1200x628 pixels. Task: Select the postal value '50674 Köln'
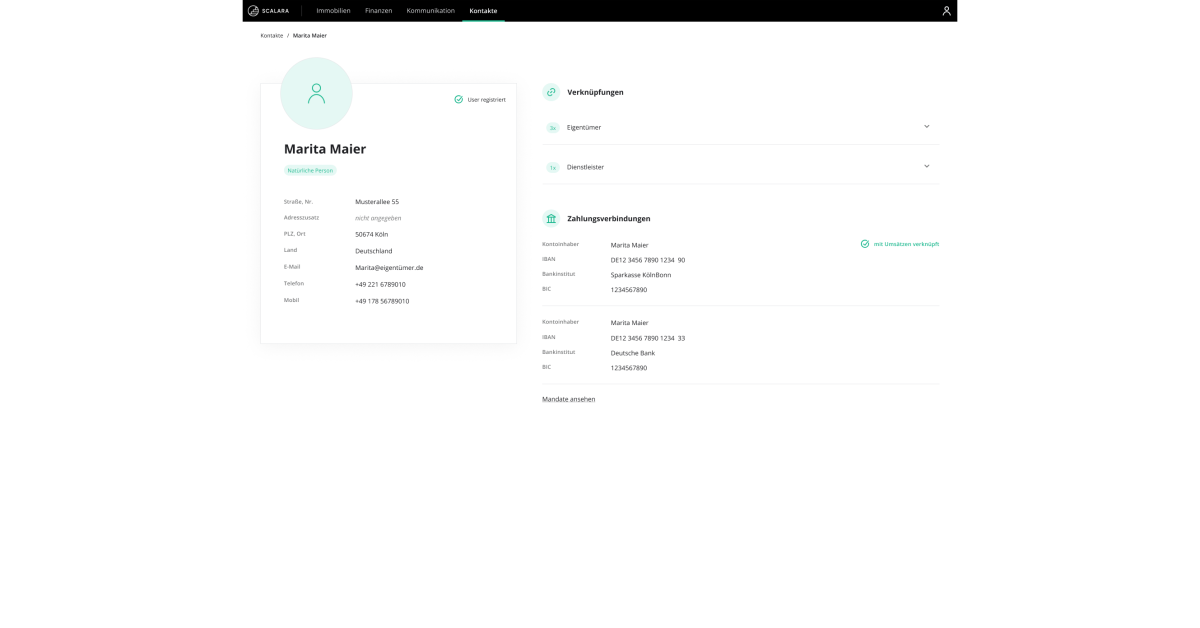click(371, 234)
